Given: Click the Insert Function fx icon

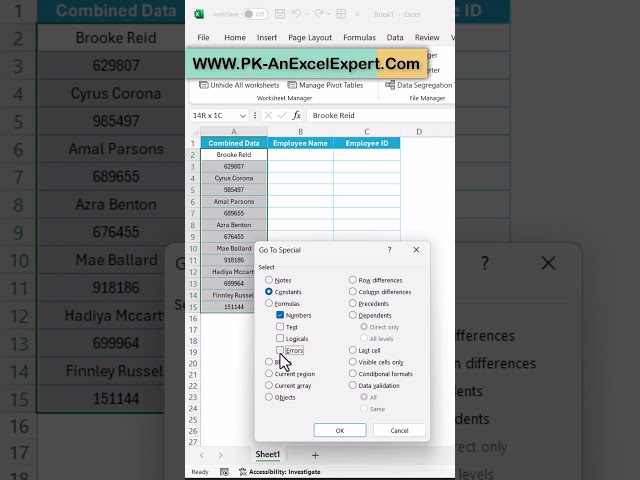Looking at the screenshot, I should (x=297, y=116).
